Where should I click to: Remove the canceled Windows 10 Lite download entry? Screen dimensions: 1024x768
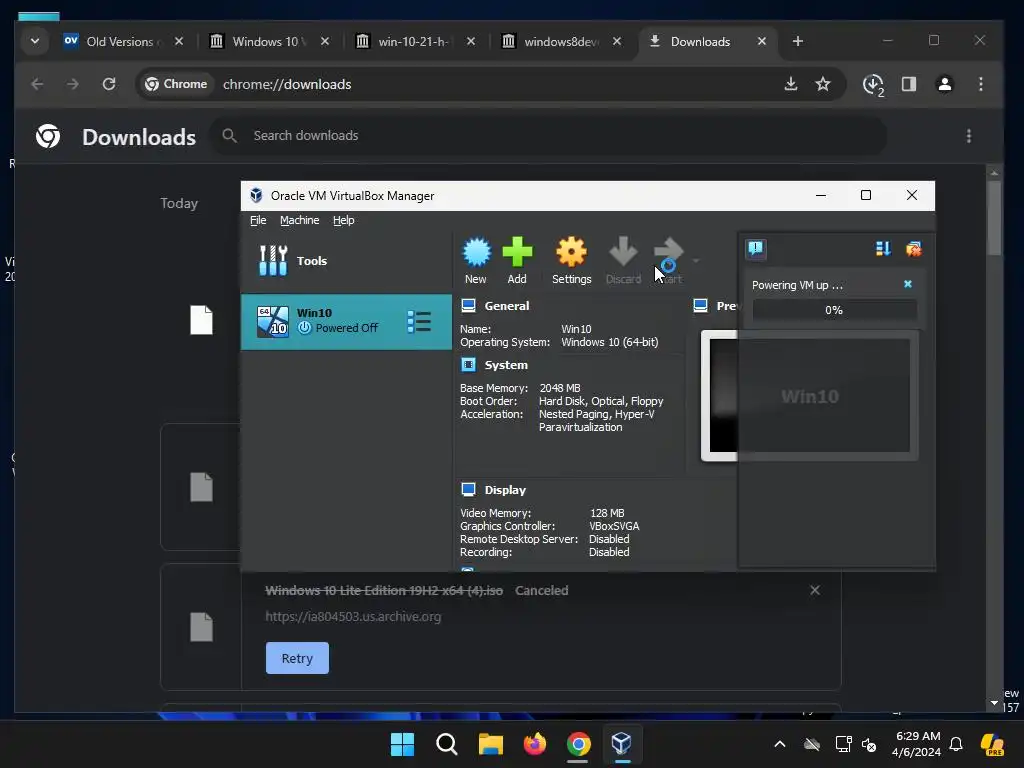pos(815,590)
